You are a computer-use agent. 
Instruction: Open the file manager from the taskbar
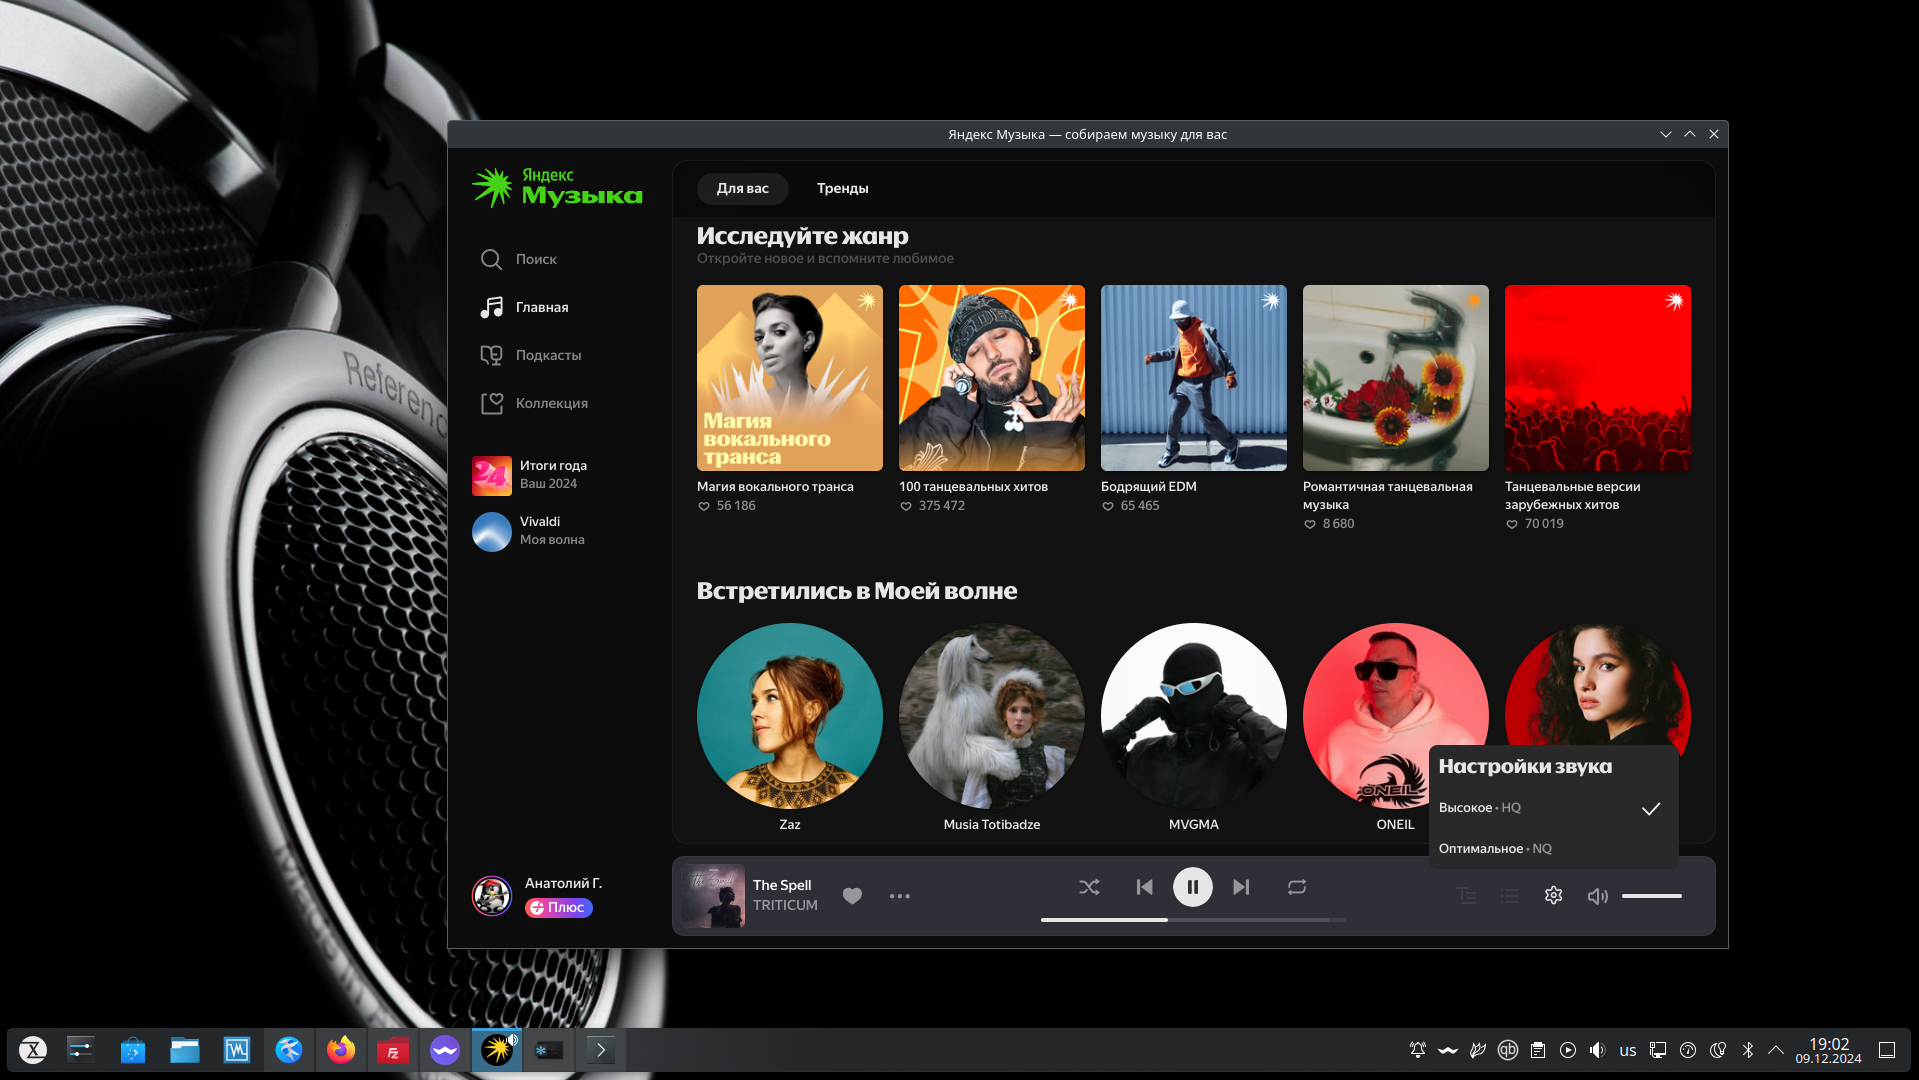point(185,1050)
